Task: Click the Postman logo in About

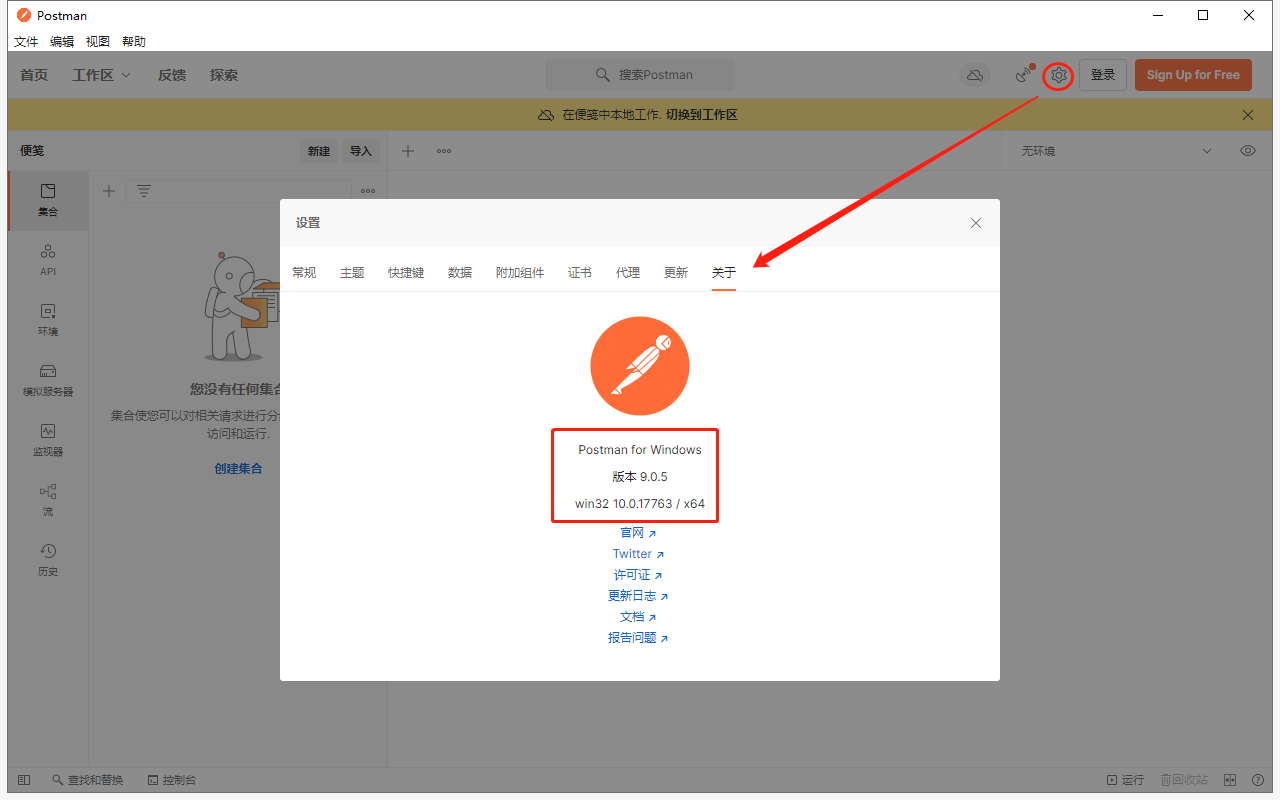Action: [x=640, y=366]
